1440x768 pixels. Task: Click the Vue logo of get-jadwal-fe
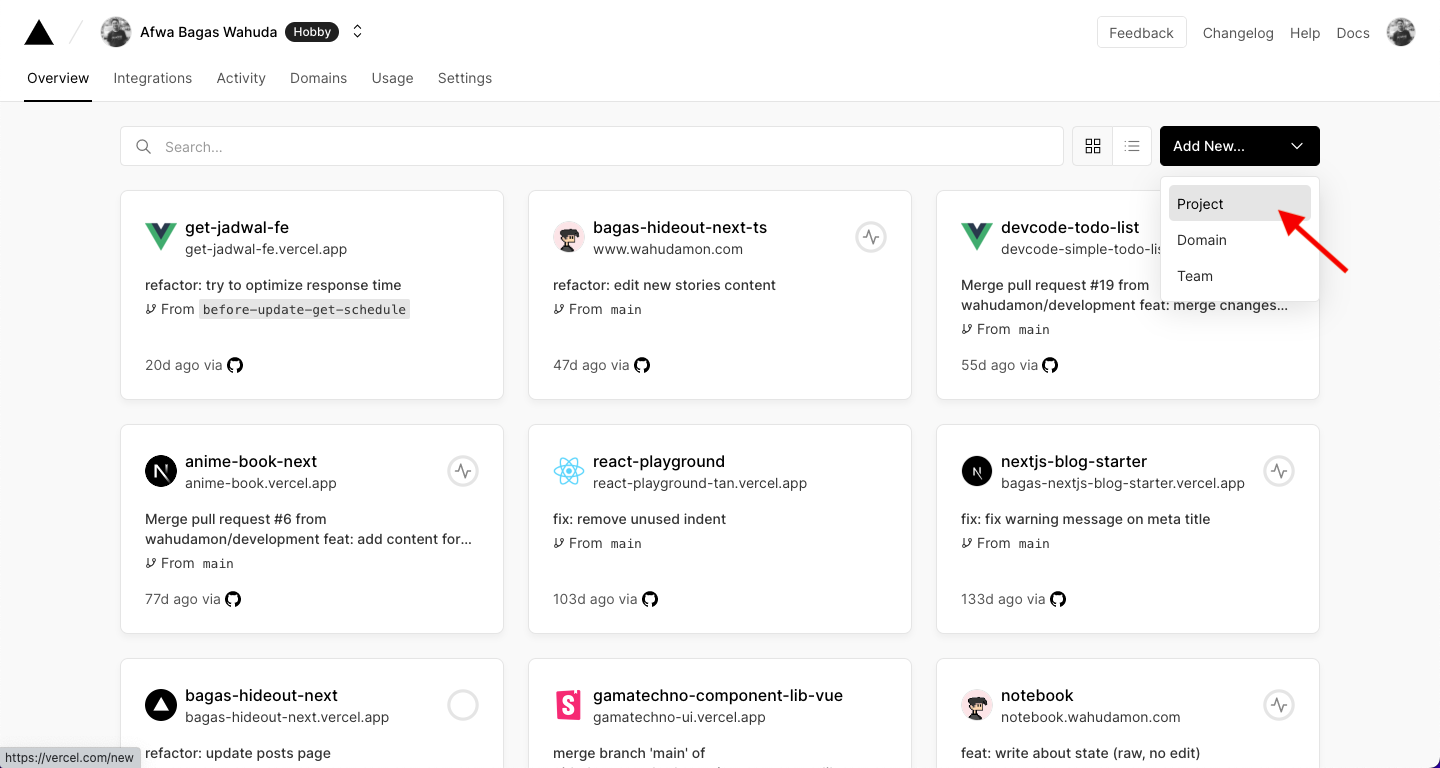click(161, 237)
